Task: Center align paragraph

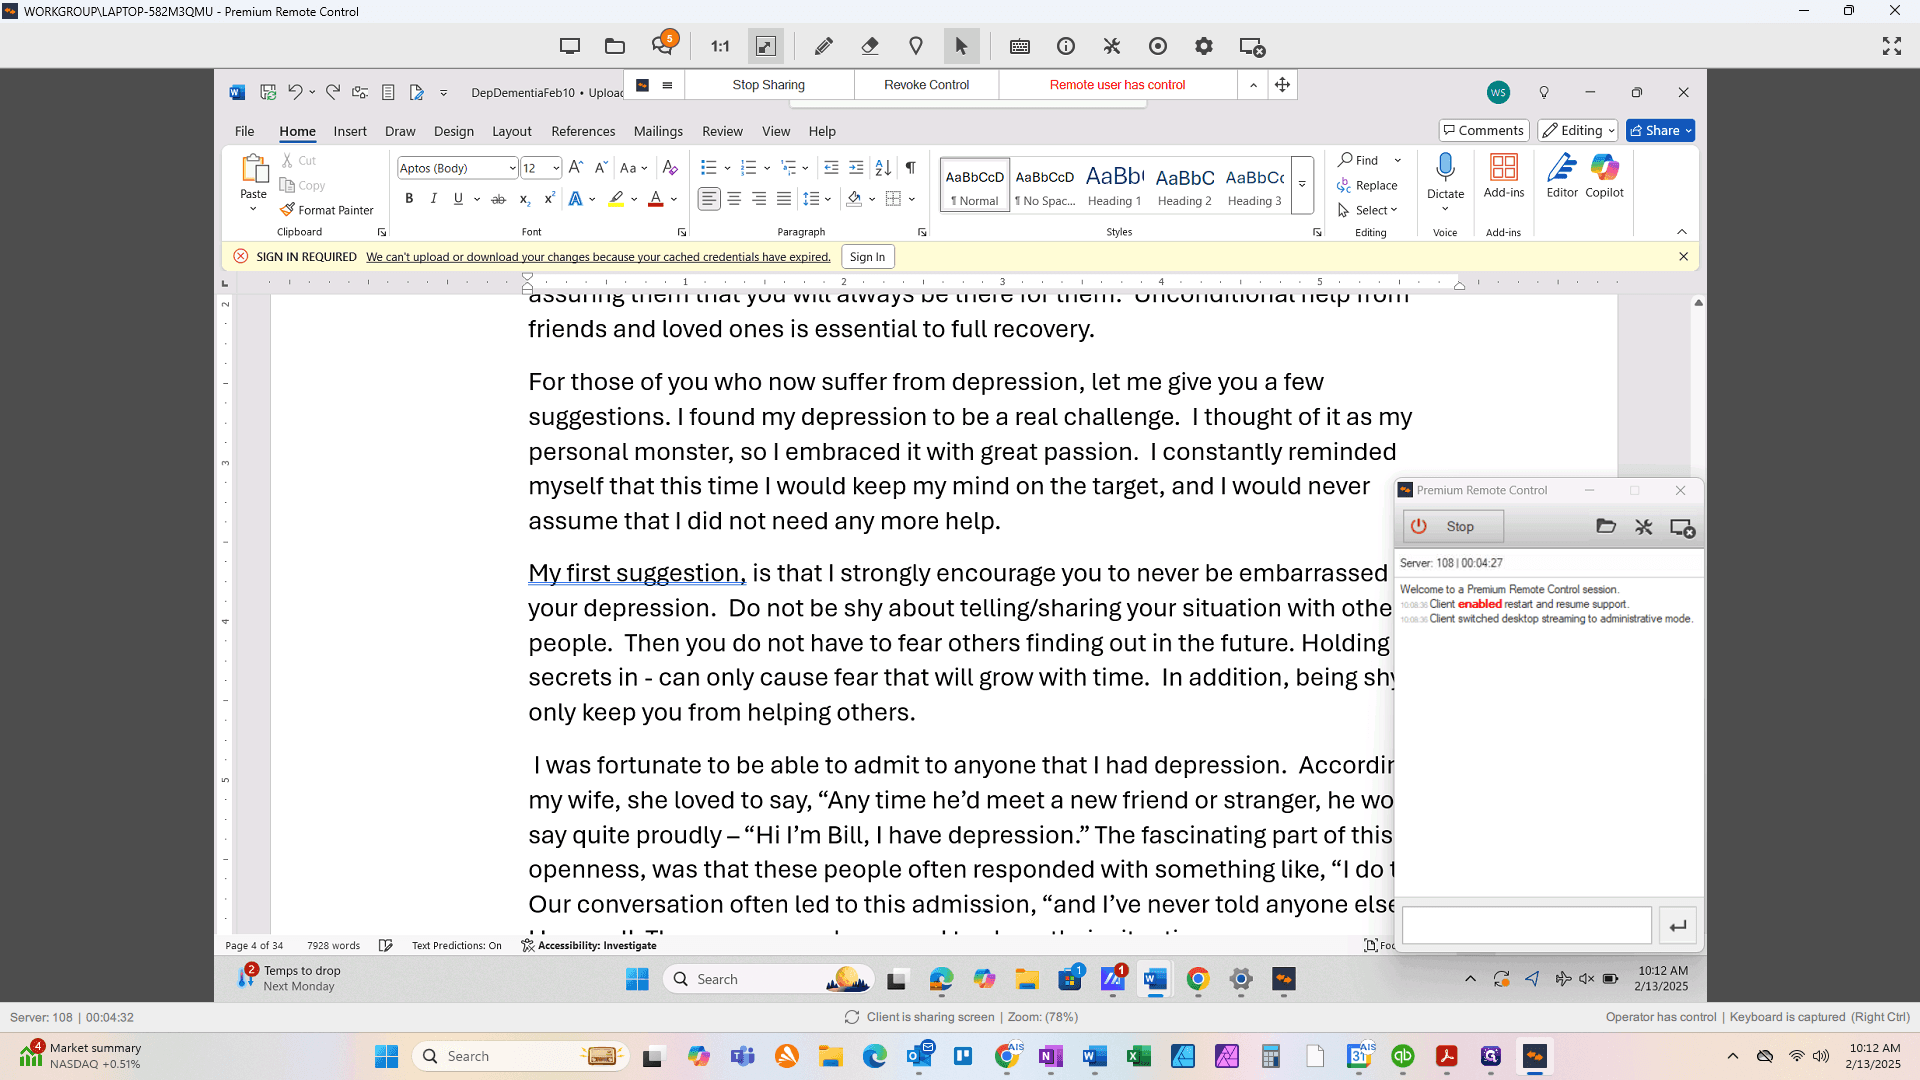Action: [x=734, y=199]
